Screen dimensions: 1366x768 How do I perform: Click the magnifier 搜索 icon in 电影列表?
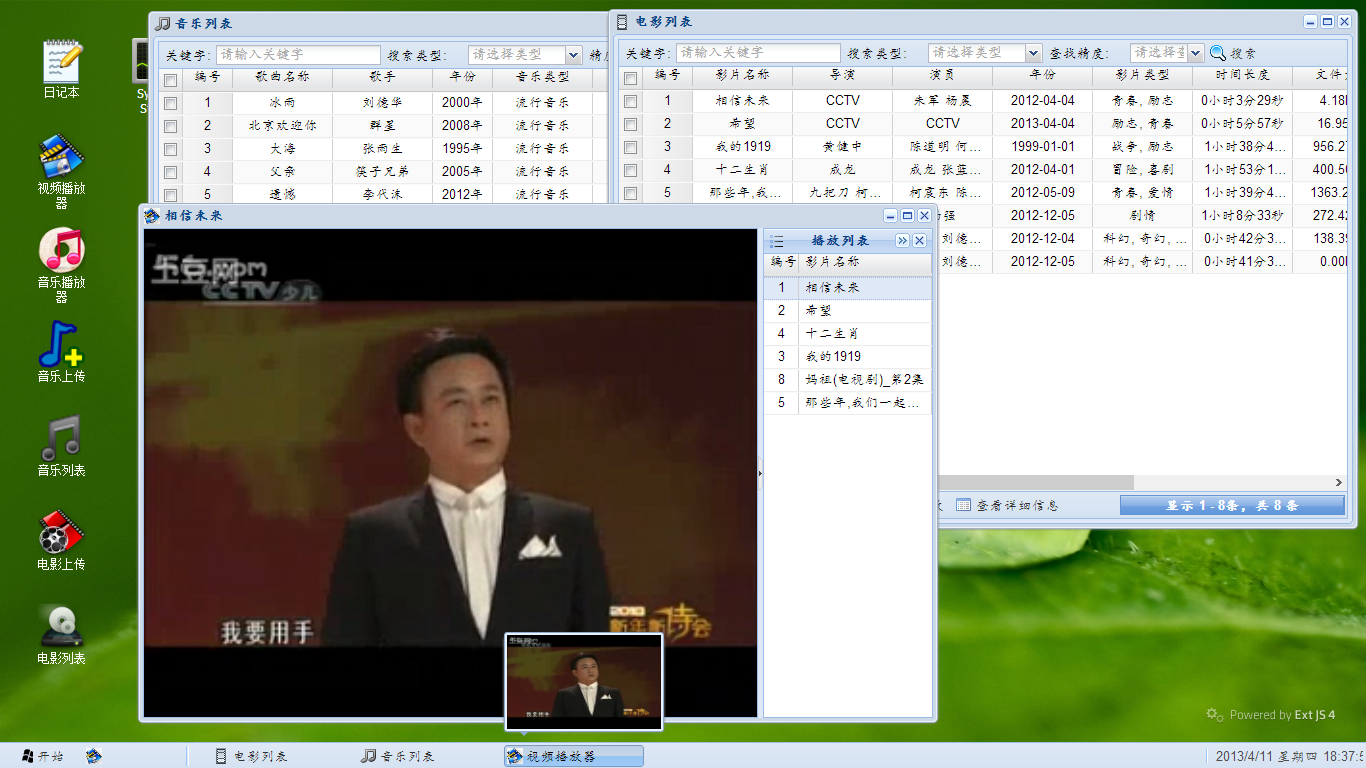[1217, 53]
